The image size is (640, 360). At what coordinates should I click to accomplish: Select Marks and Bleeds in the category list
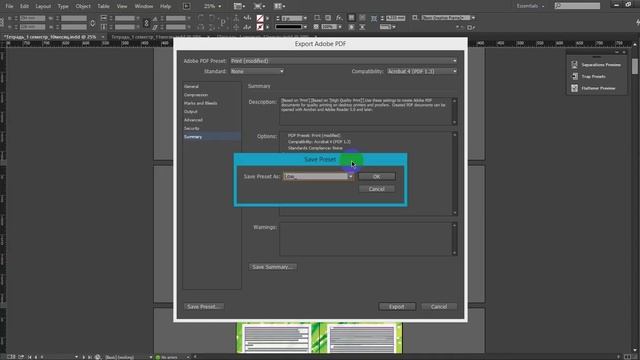coord(200,103)
